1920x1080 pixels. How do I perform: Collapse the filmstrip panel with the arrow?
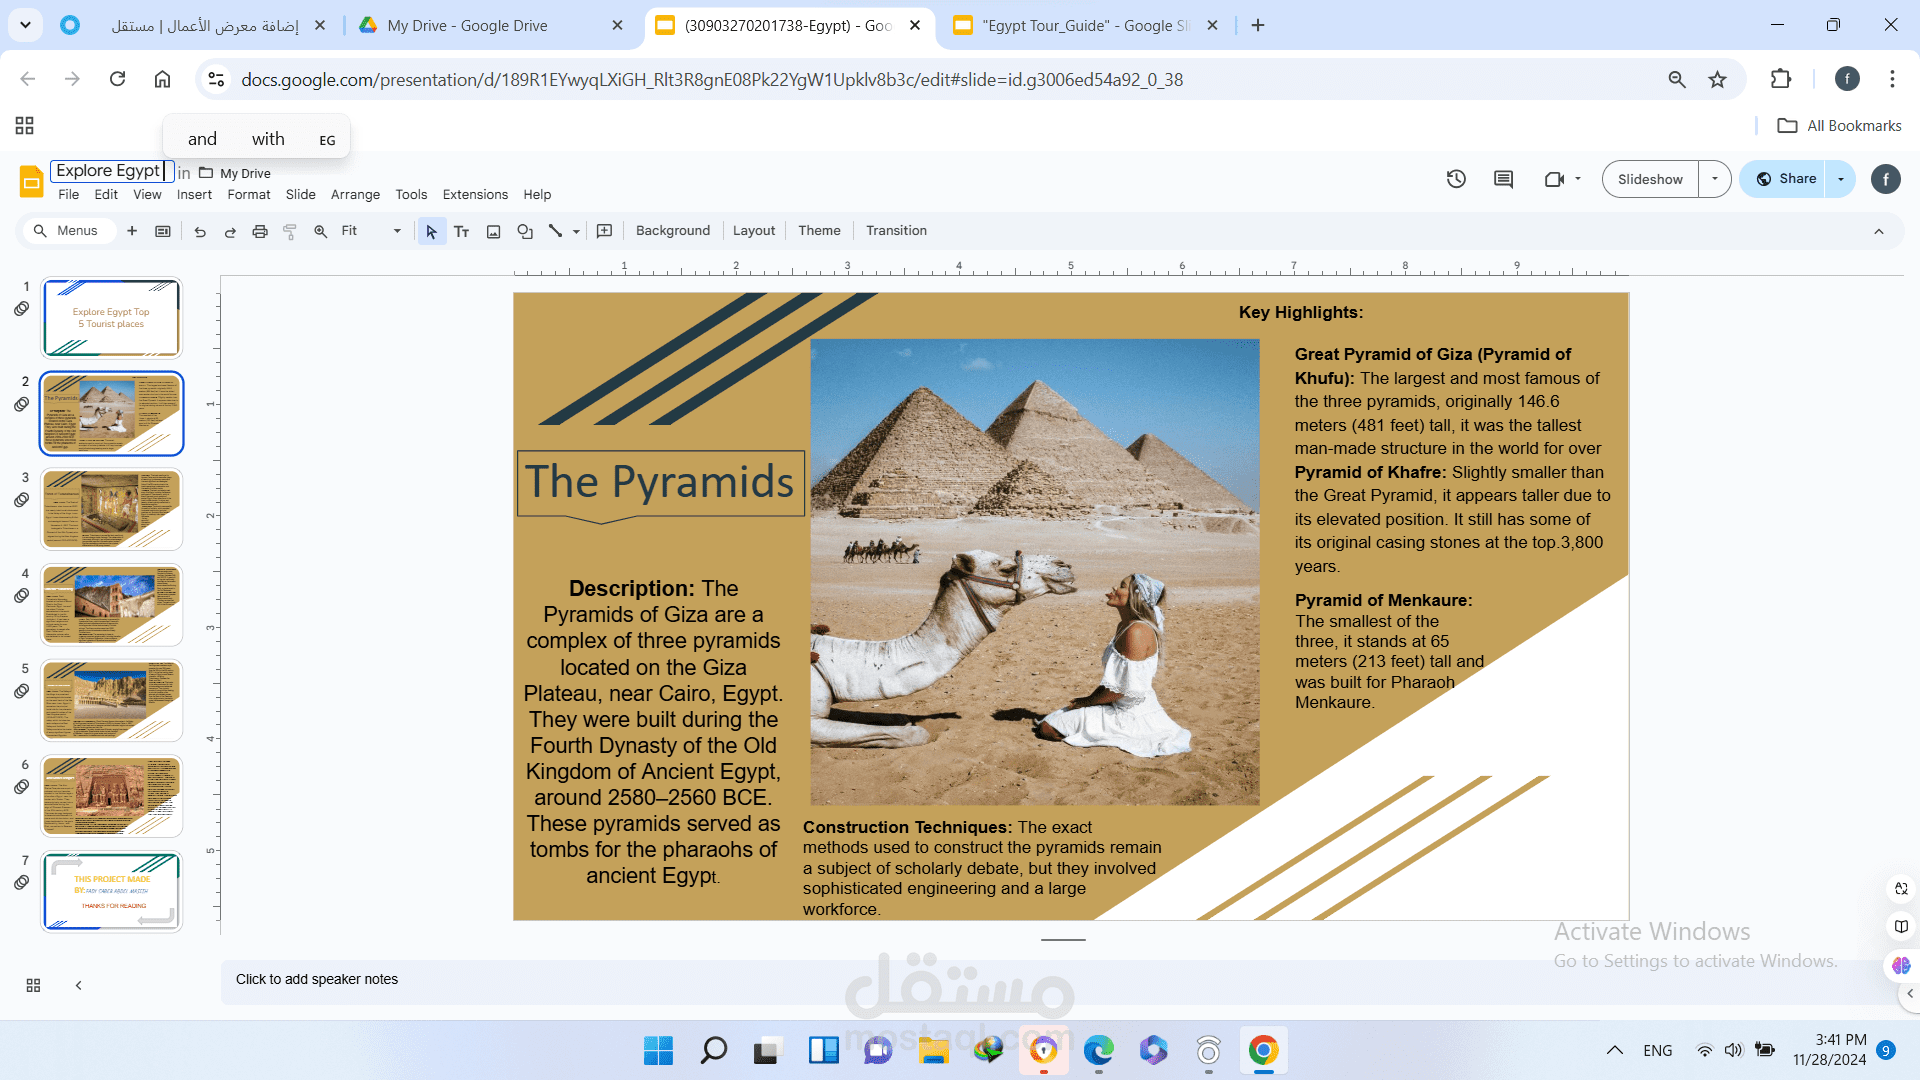point(78,985)
